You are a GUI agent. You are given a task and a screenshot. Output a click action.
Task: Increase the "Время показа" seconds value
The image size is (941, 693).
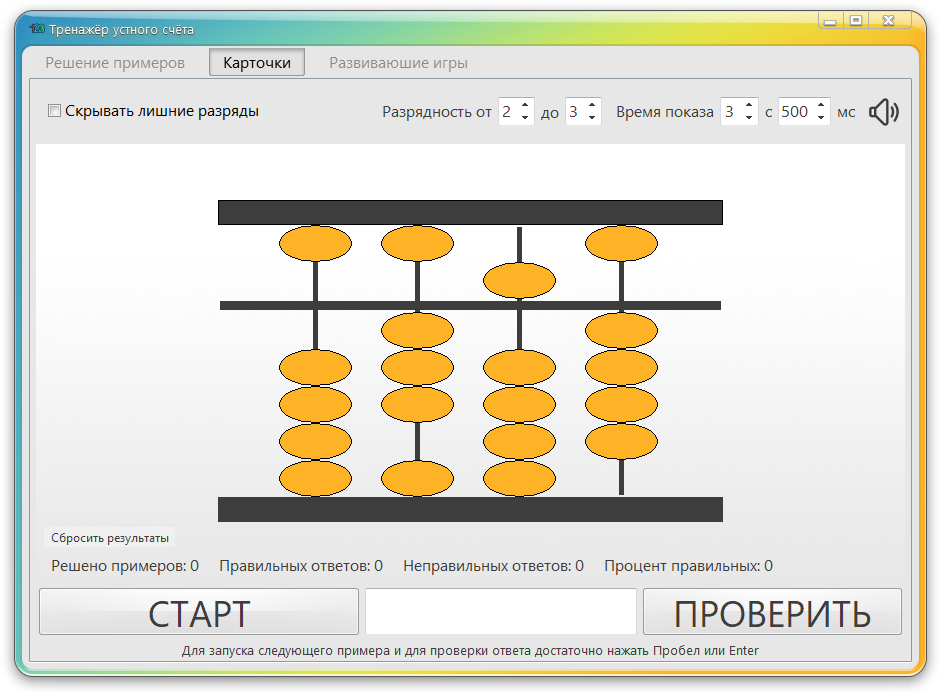click(x=749, y=106)
